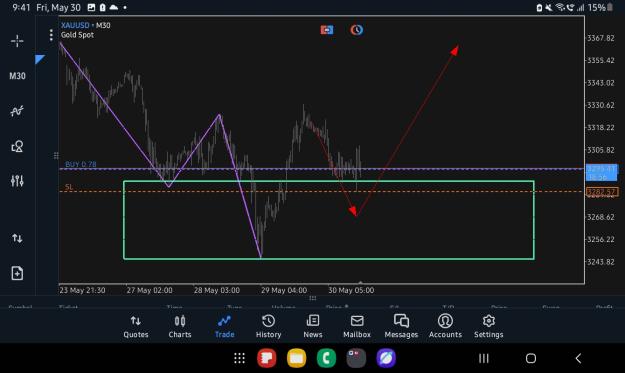Open chart settings sliders icon
625x373 pixels.
coord(17,181)
